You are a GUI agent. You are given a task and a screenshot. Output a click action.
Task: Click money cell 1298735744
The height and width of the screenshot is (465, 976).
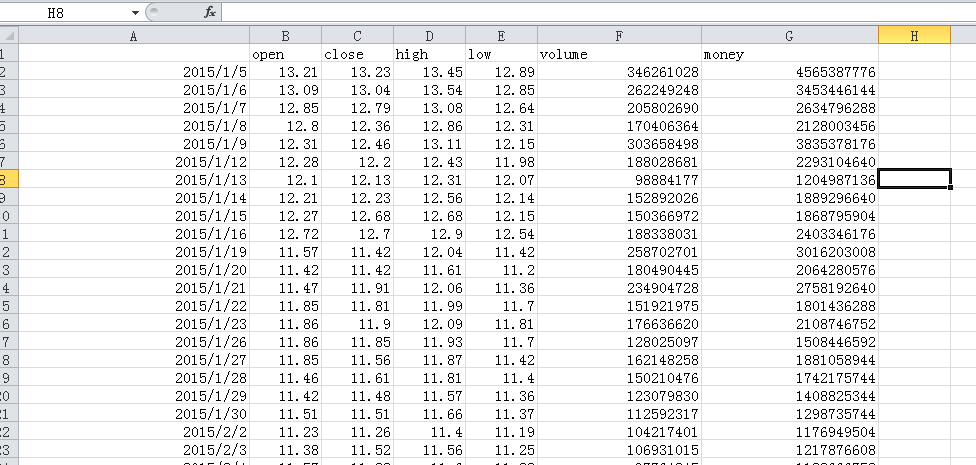coord(790,414)
